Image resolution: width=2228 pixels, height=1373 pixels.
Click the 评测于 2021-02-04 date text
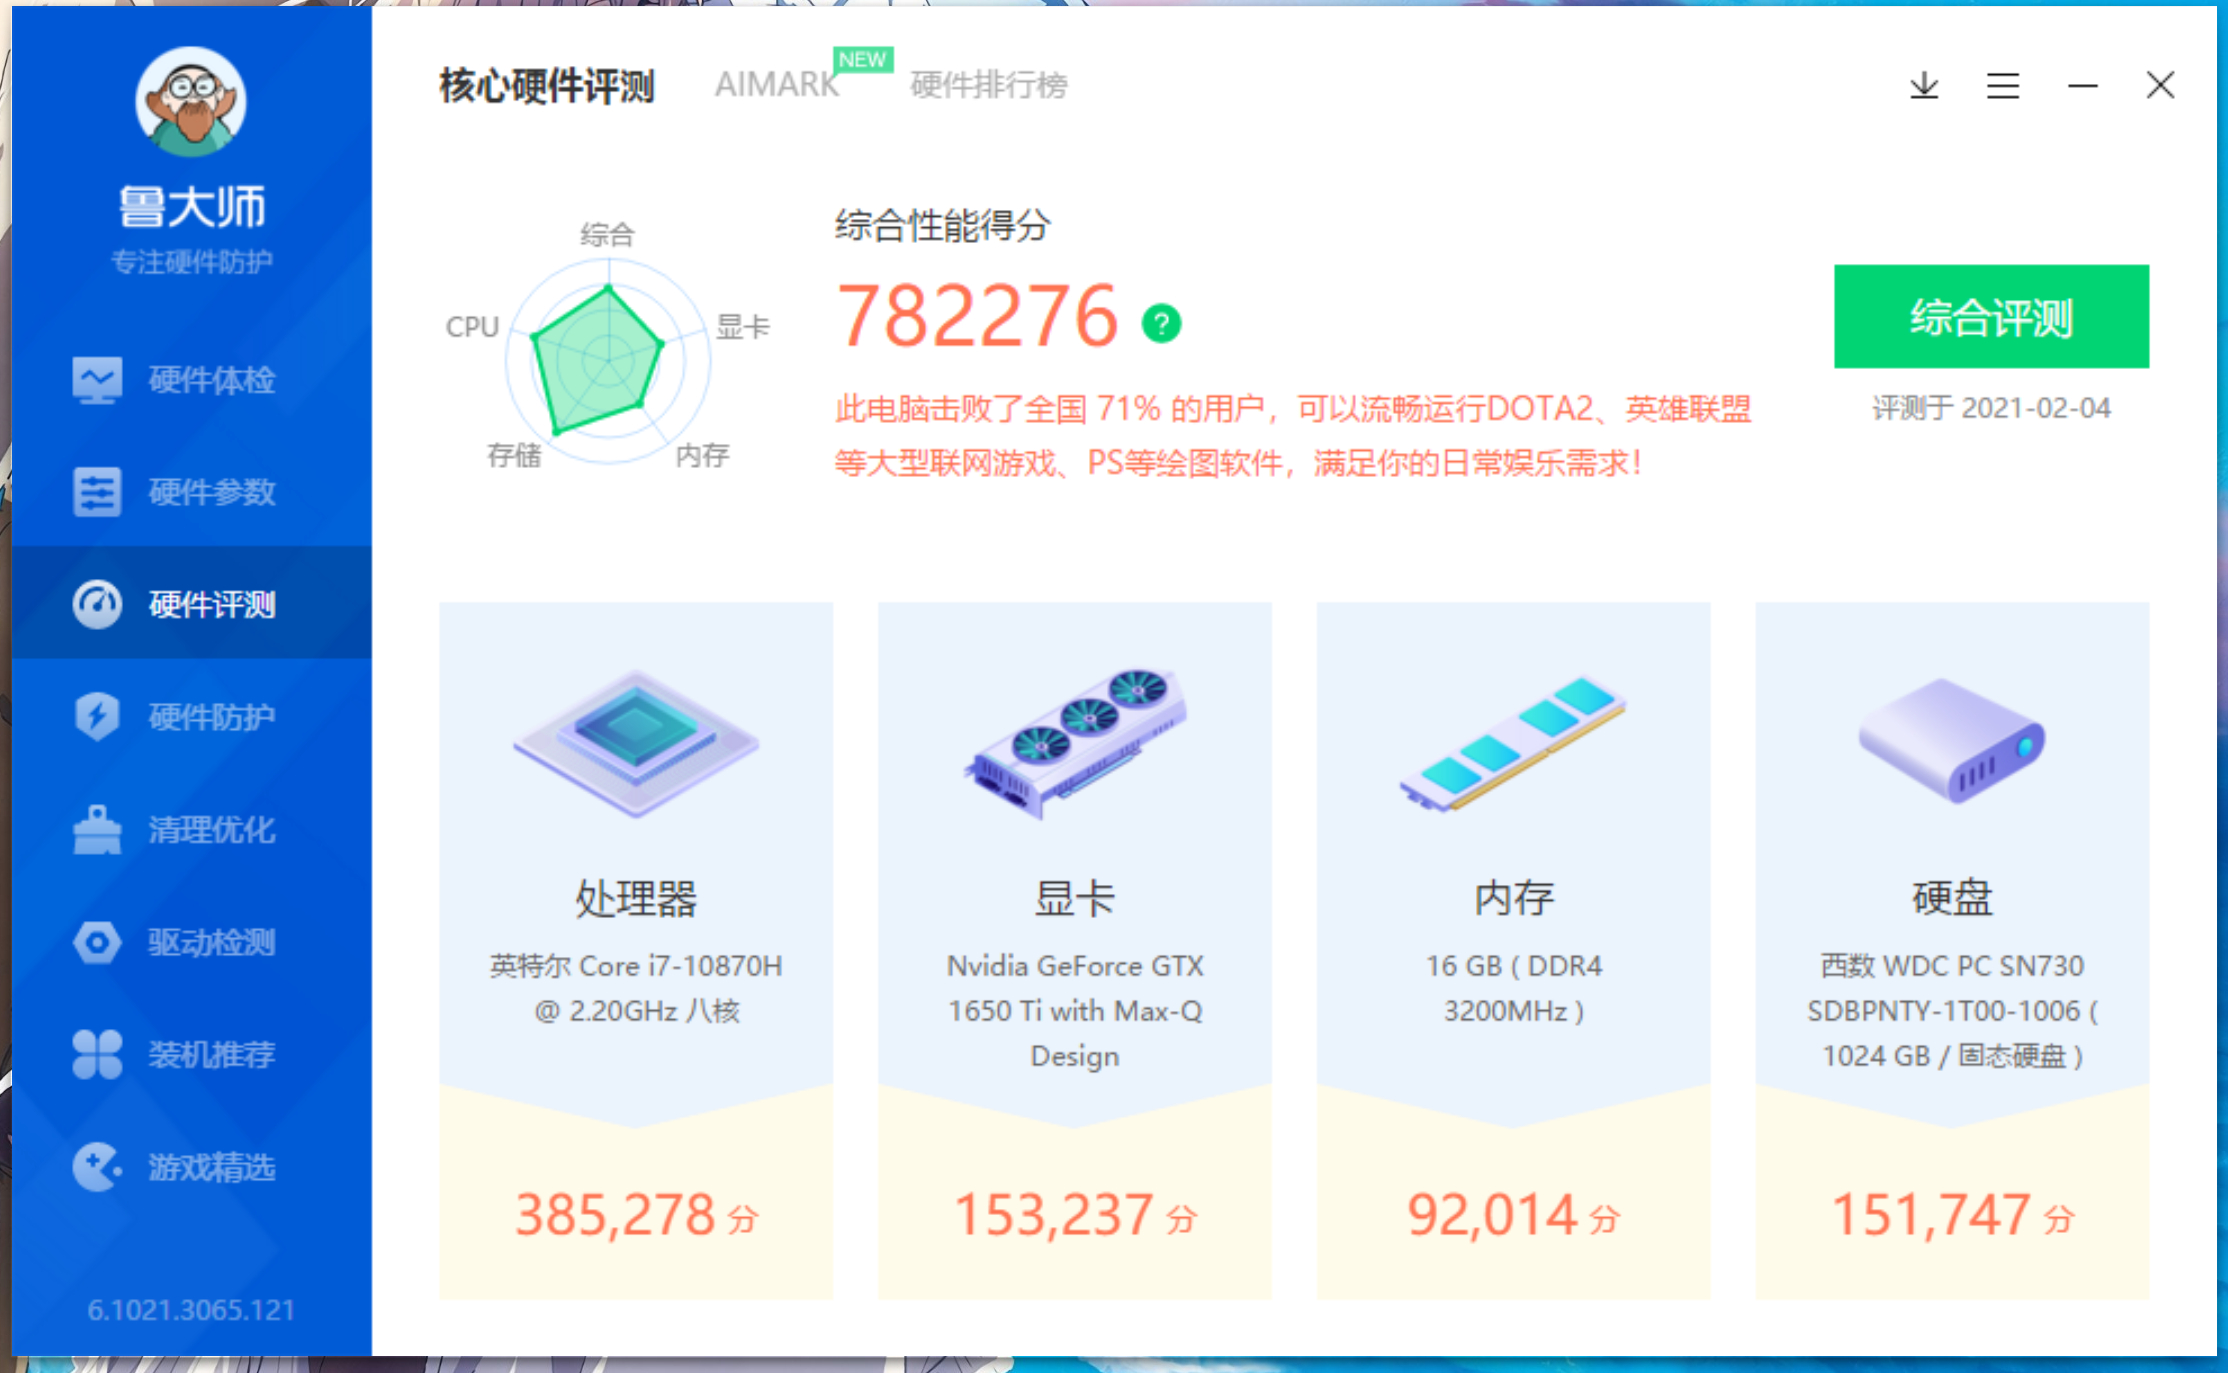click(x=1991, y=408)
